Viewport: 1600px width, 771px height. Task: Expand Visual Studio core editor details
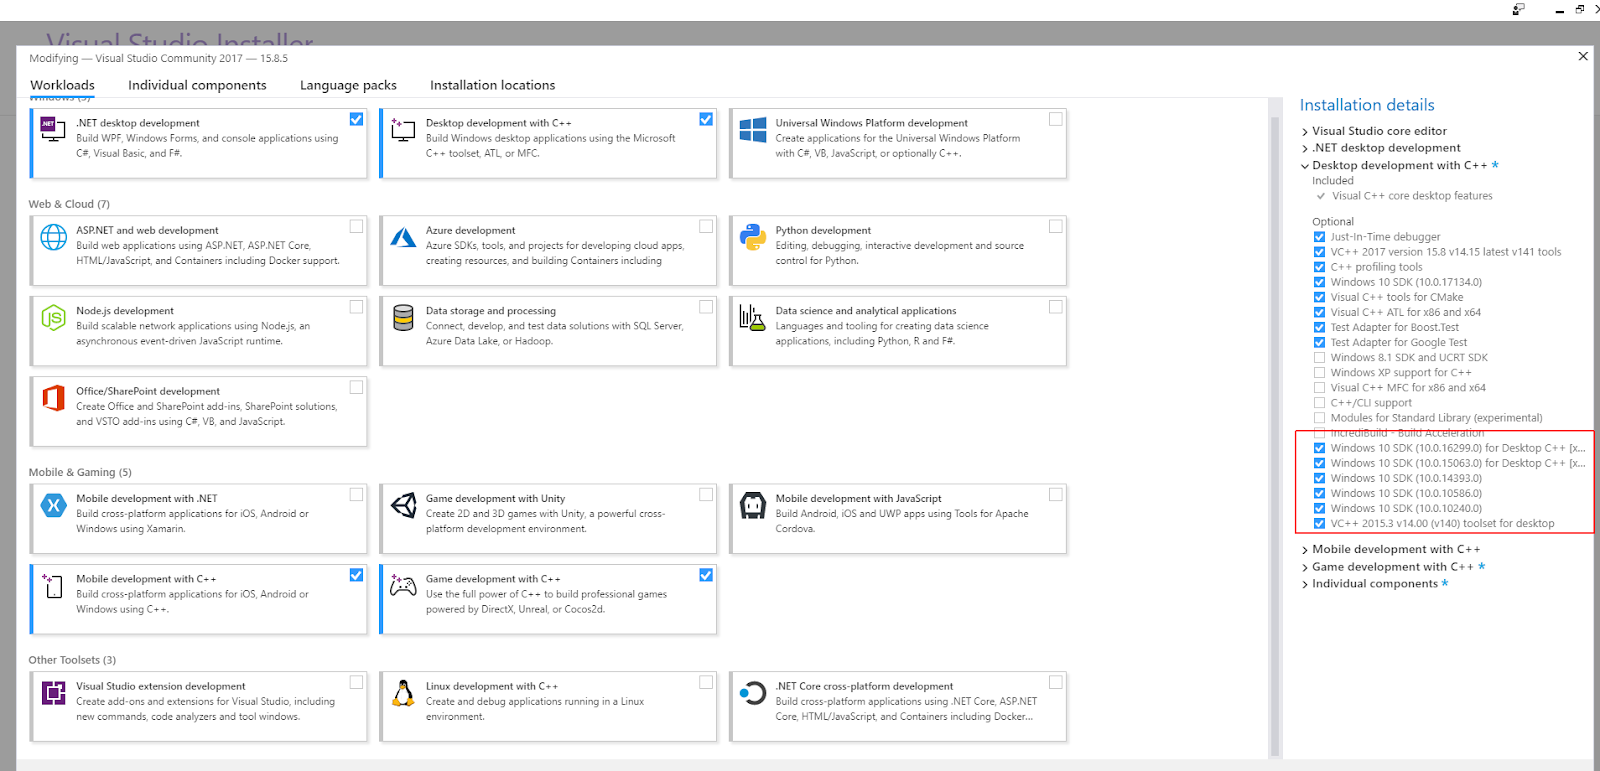tap(1305, 131)
